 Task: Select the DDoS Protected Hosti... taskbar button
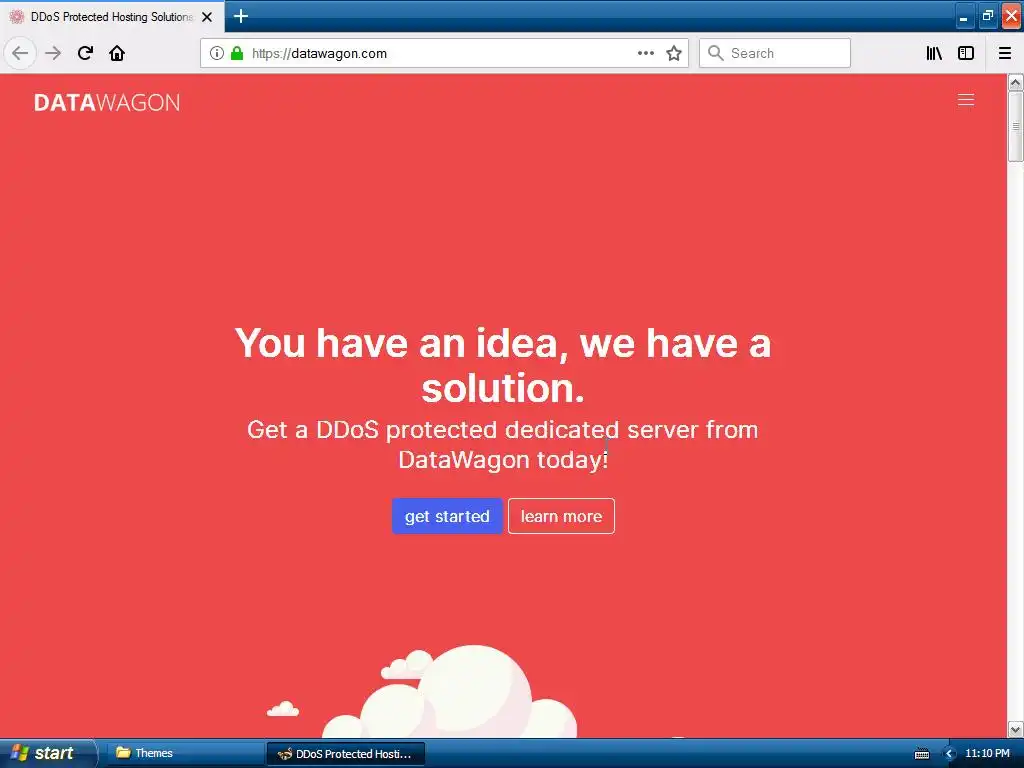pyautogui.click(x=345, y=754)
